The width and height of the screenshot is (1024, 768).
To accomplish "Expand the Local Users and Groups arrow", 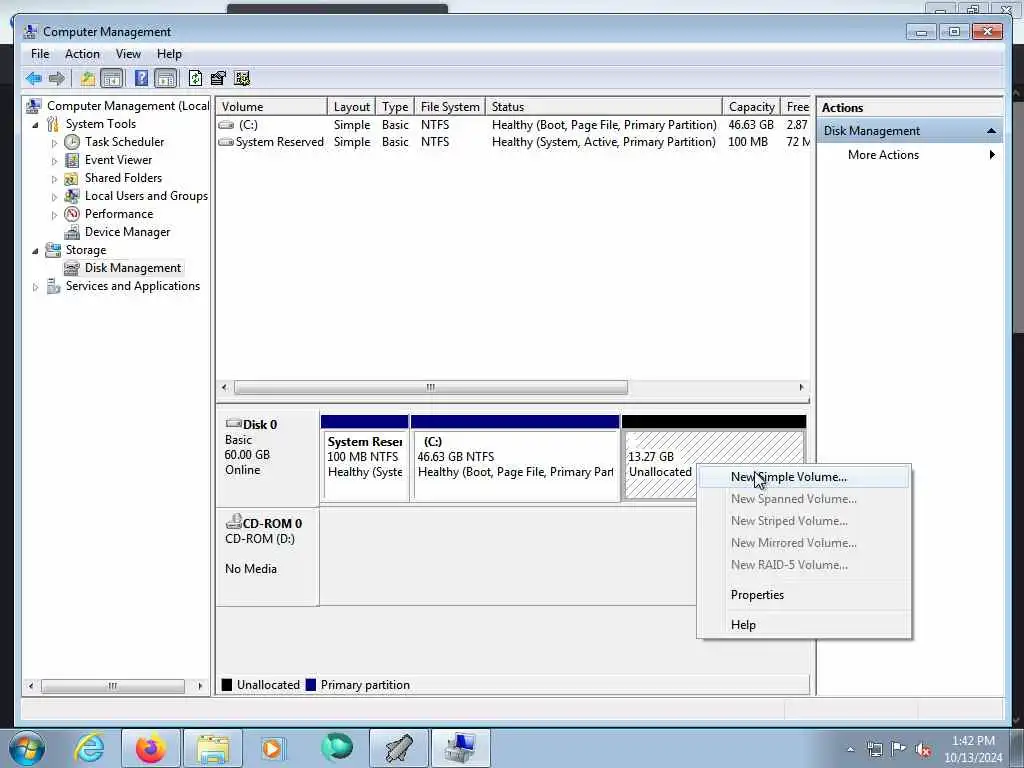I will click(x=54, y=197).
